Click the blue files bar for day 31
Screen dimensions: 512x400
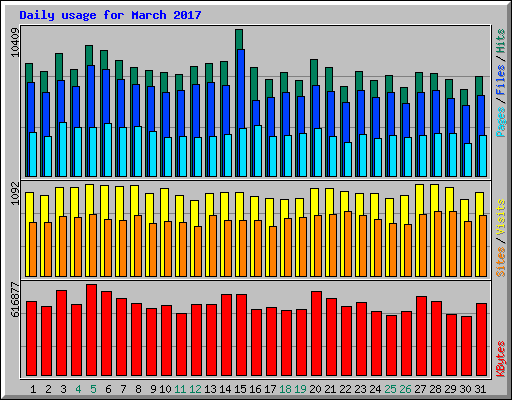[x=481, y=115]
